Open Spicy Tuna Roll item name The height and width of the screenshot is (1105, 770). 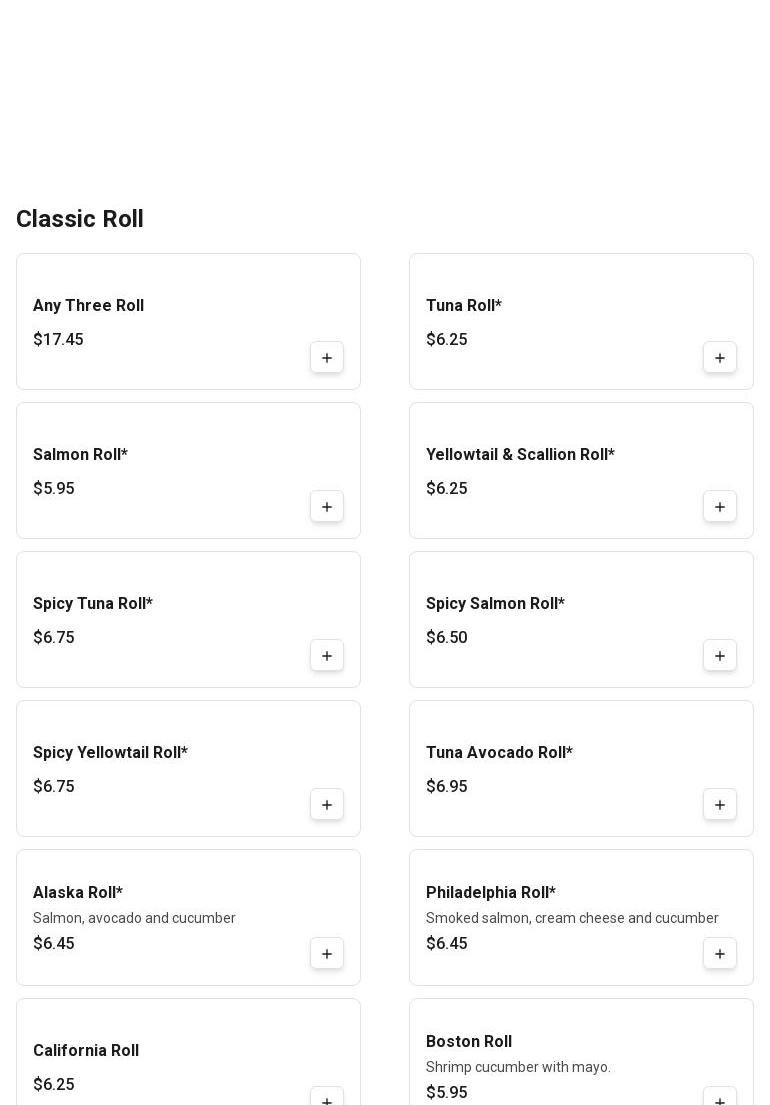click(x=92, y=604)
